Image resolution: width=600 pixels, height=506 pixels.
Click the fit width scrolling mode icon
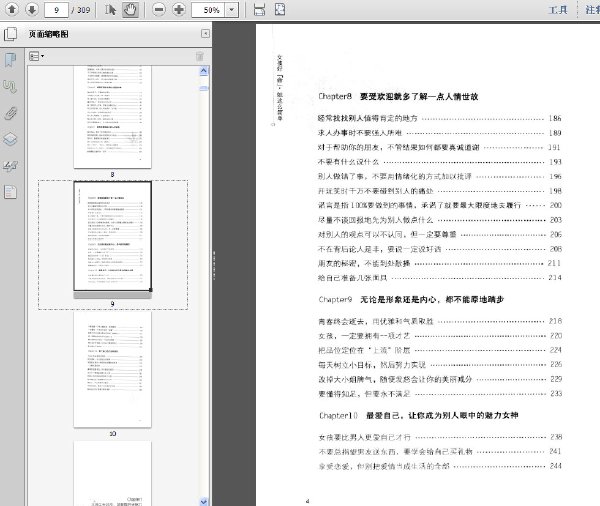pos(259,10)
